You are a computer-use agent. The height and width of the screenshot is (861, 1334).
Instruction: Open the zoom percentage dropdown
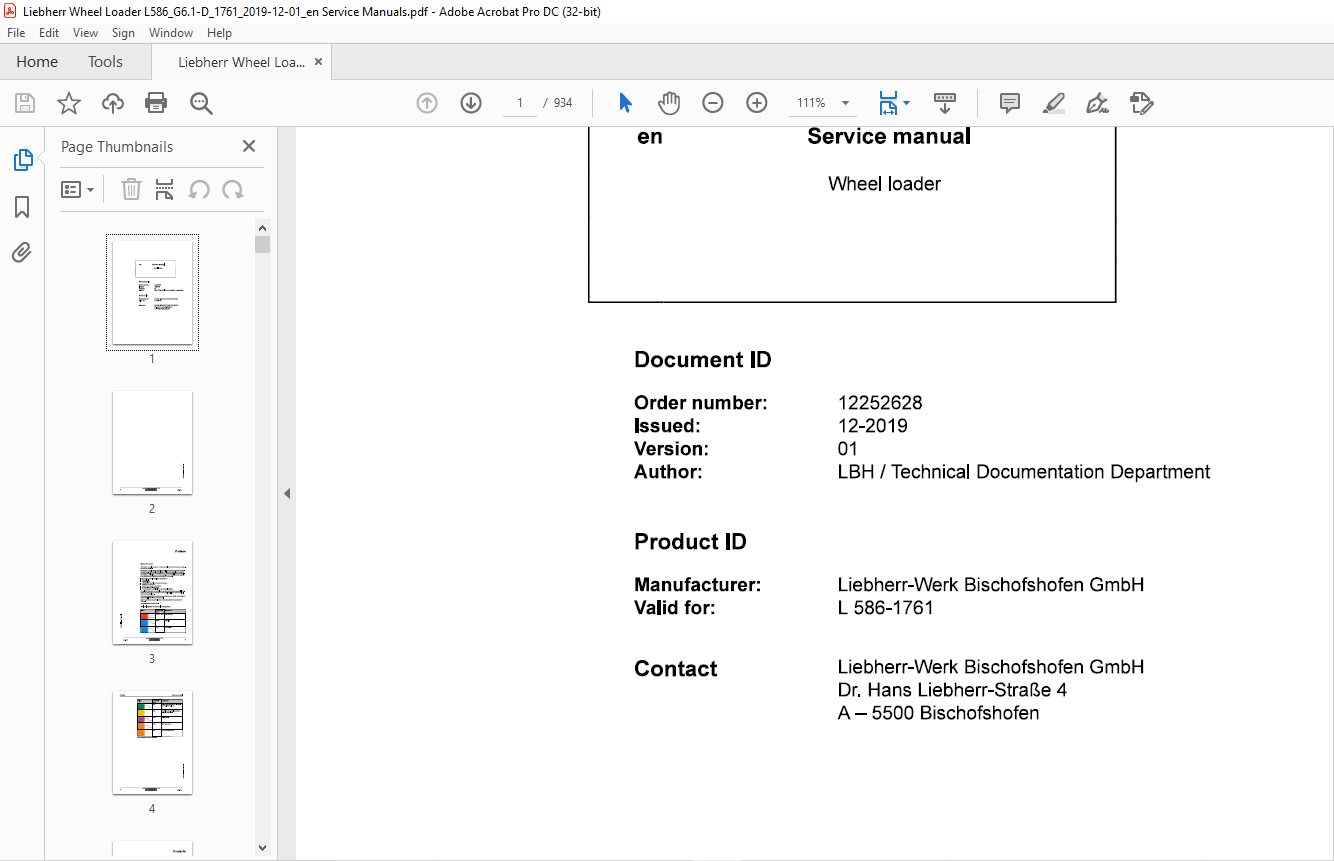pyautogui.click(x=845, y=103)
